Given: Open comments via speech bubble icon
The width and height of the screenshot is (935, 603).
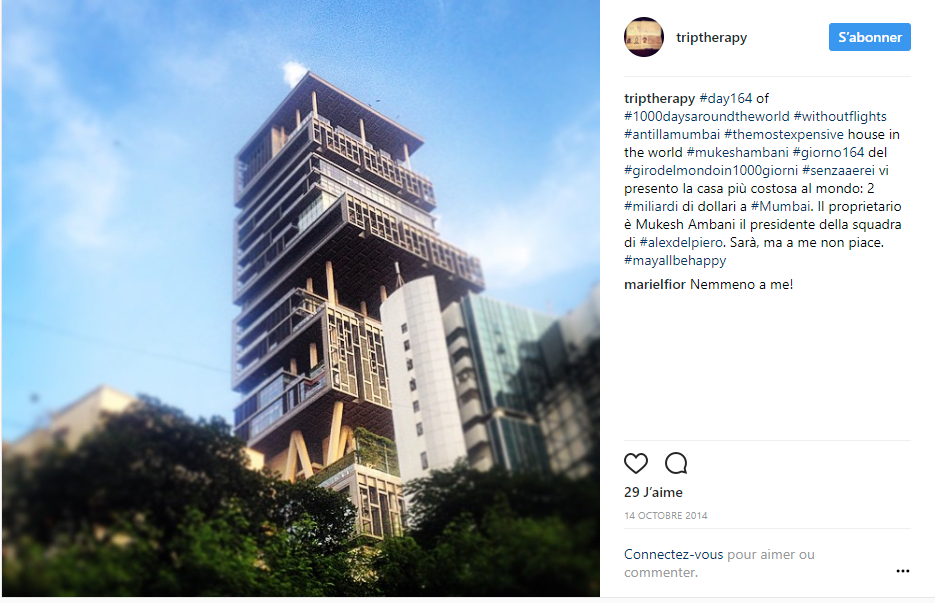Looking at the screenshot, I should 676,463.
